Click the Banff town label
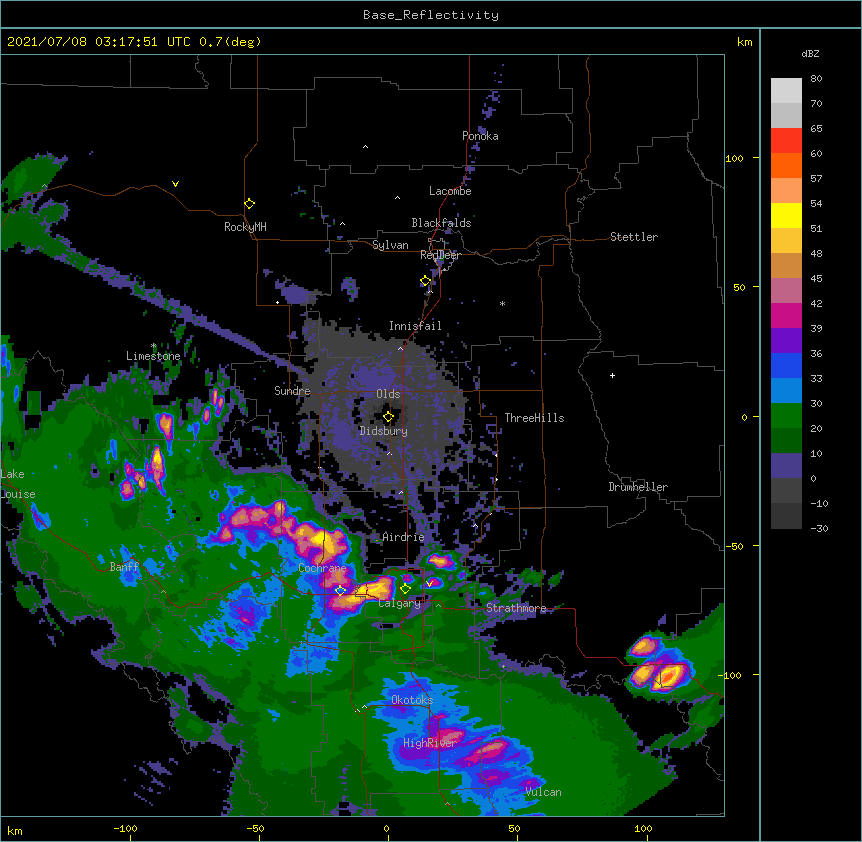 [124, 567]
